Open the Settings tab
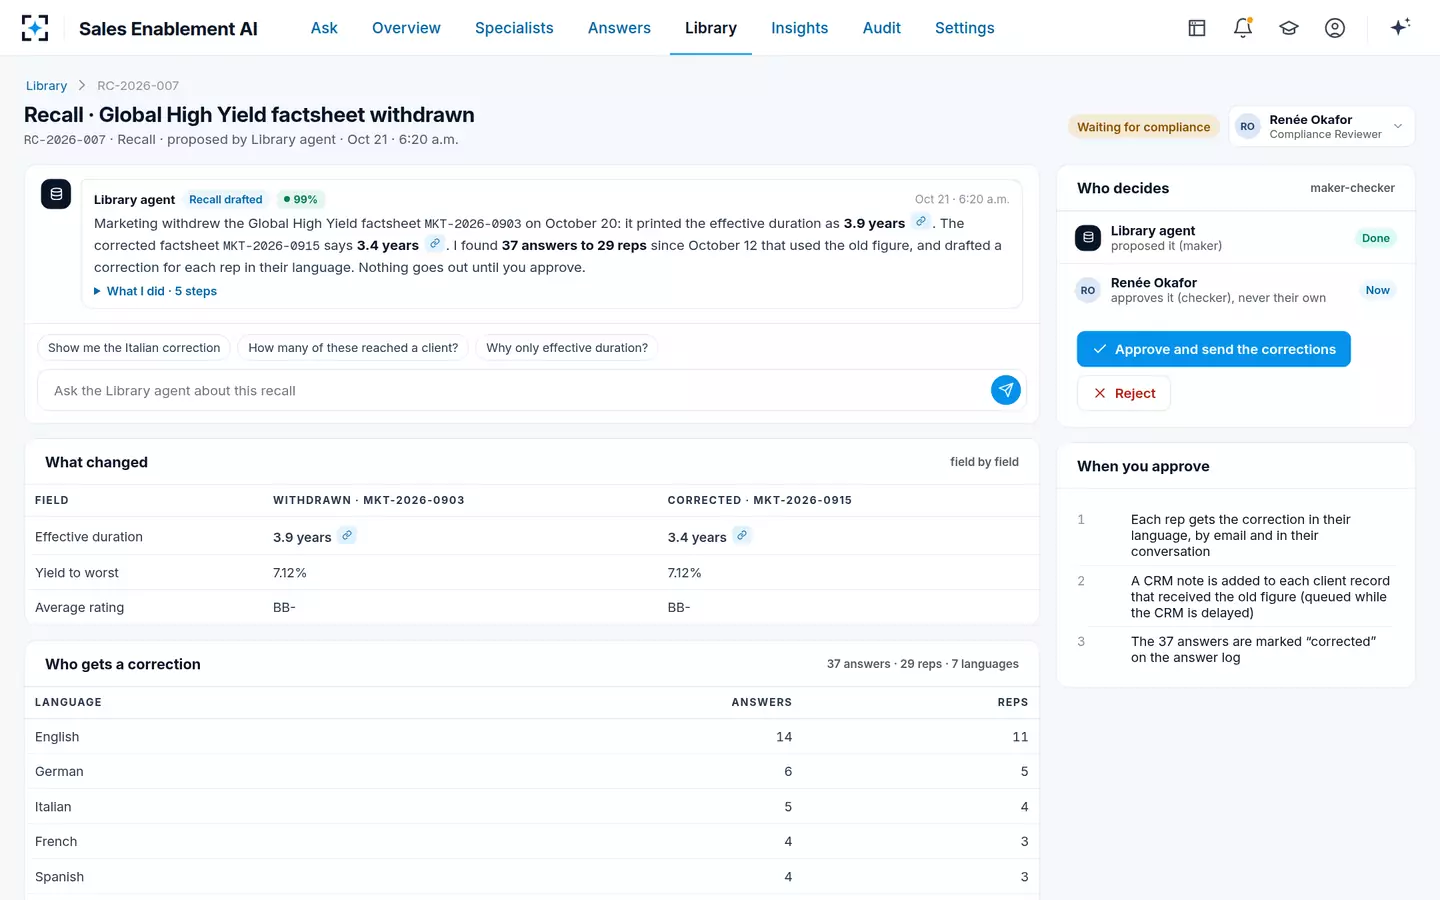Viewport: 1440px width, 900px height. coord(965,28)
